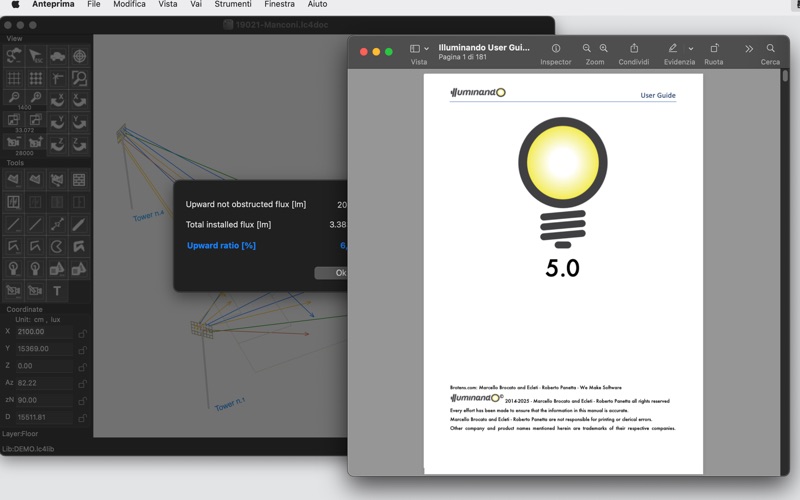
Task: Click the Condividi share button
Action: coord(634,48)
